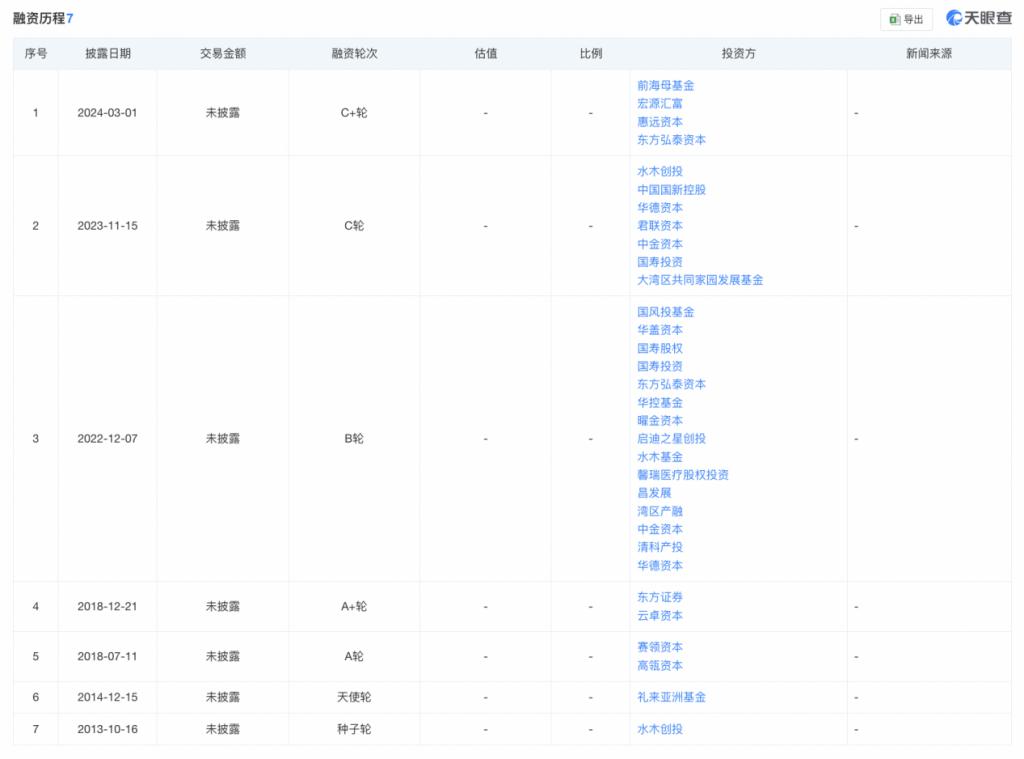Open investor link 大湾区共同家园发展基金

(700, 280)
